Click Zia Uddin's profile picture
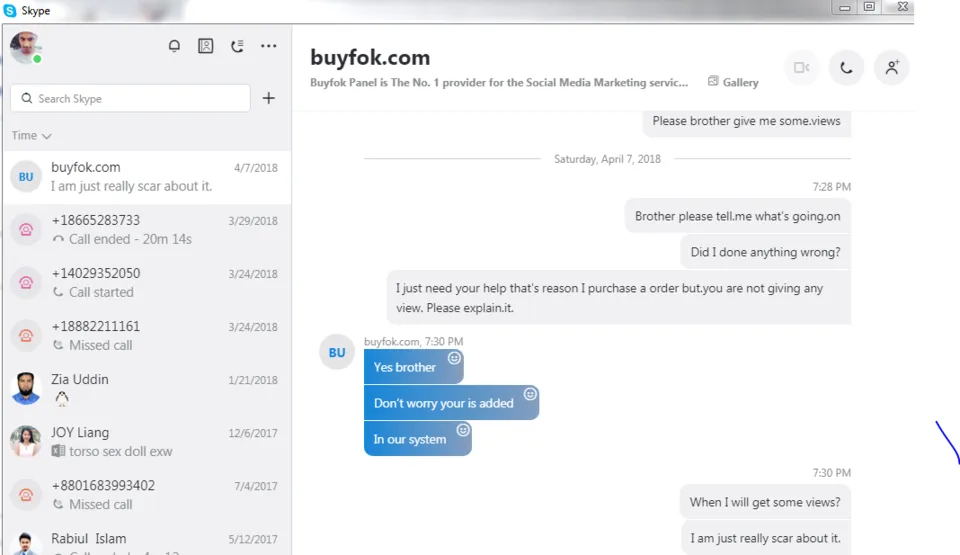The height and width of the screenshot is (555, 960). [x=26, y=389]
